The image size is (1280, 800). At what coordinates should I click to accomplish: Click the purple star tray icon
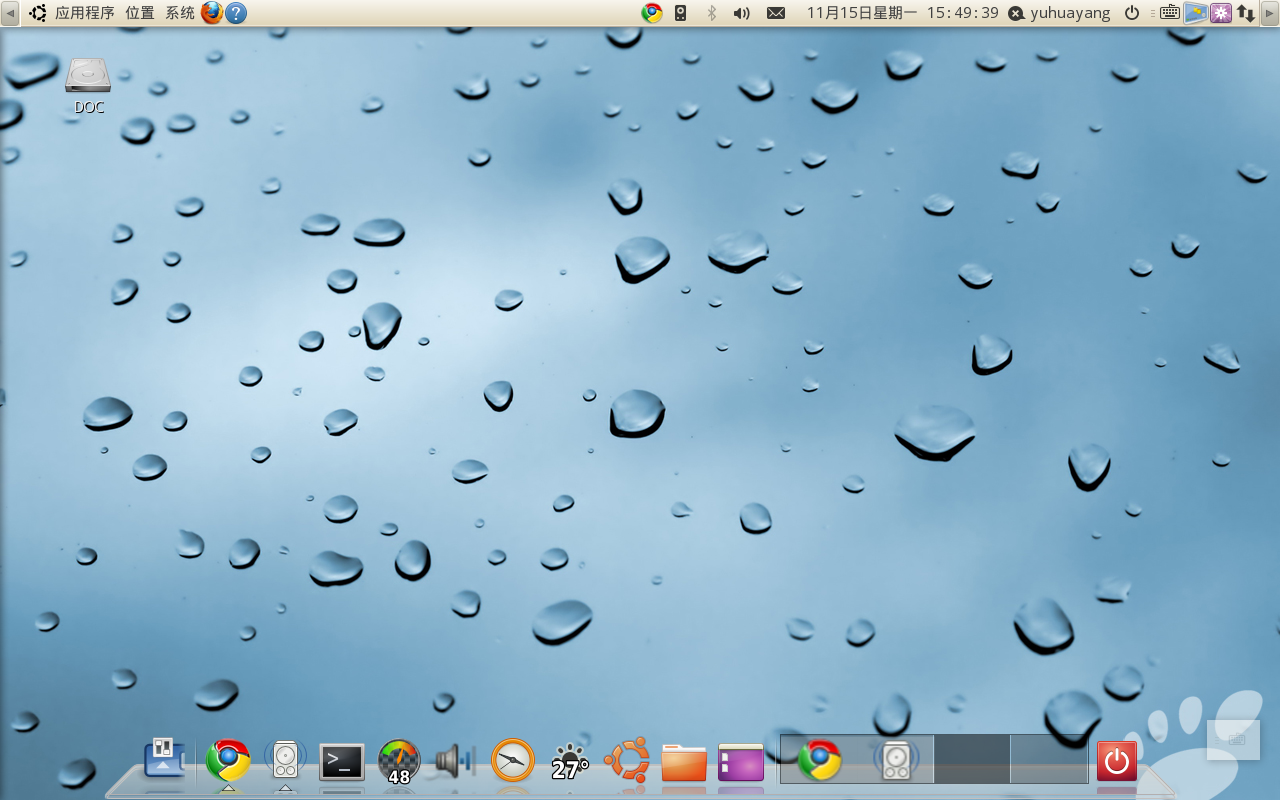[x=1221, y=13]
